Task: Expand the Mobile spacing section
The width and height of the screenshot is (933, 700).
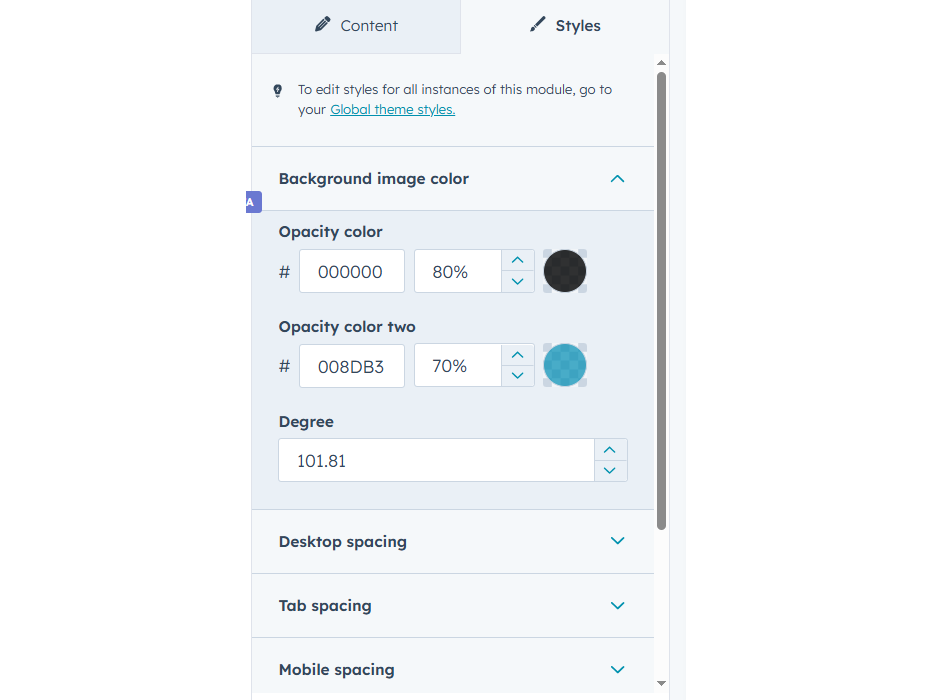Action: (617, 669)
